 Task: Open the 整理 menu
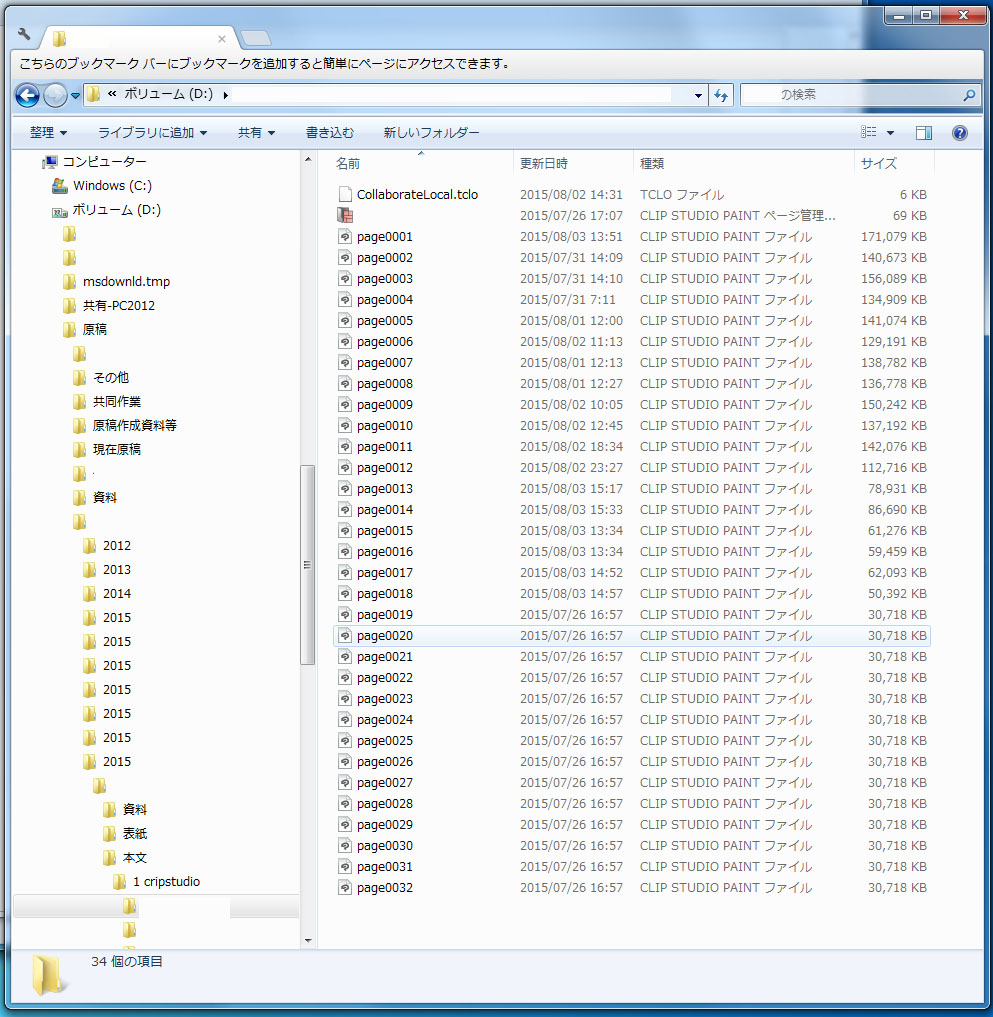point(48,133)
